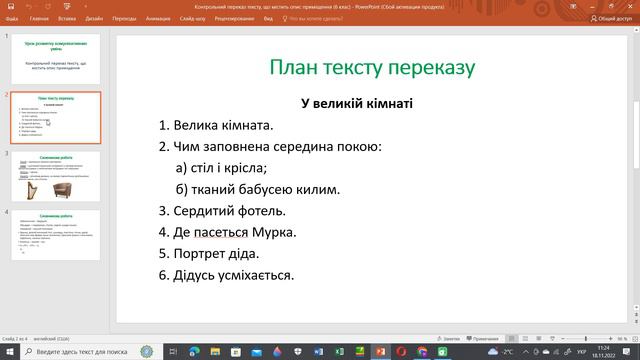Select slide 4 thumbnail
Viewport: 640px width, 360px height.
pos(56,235)
